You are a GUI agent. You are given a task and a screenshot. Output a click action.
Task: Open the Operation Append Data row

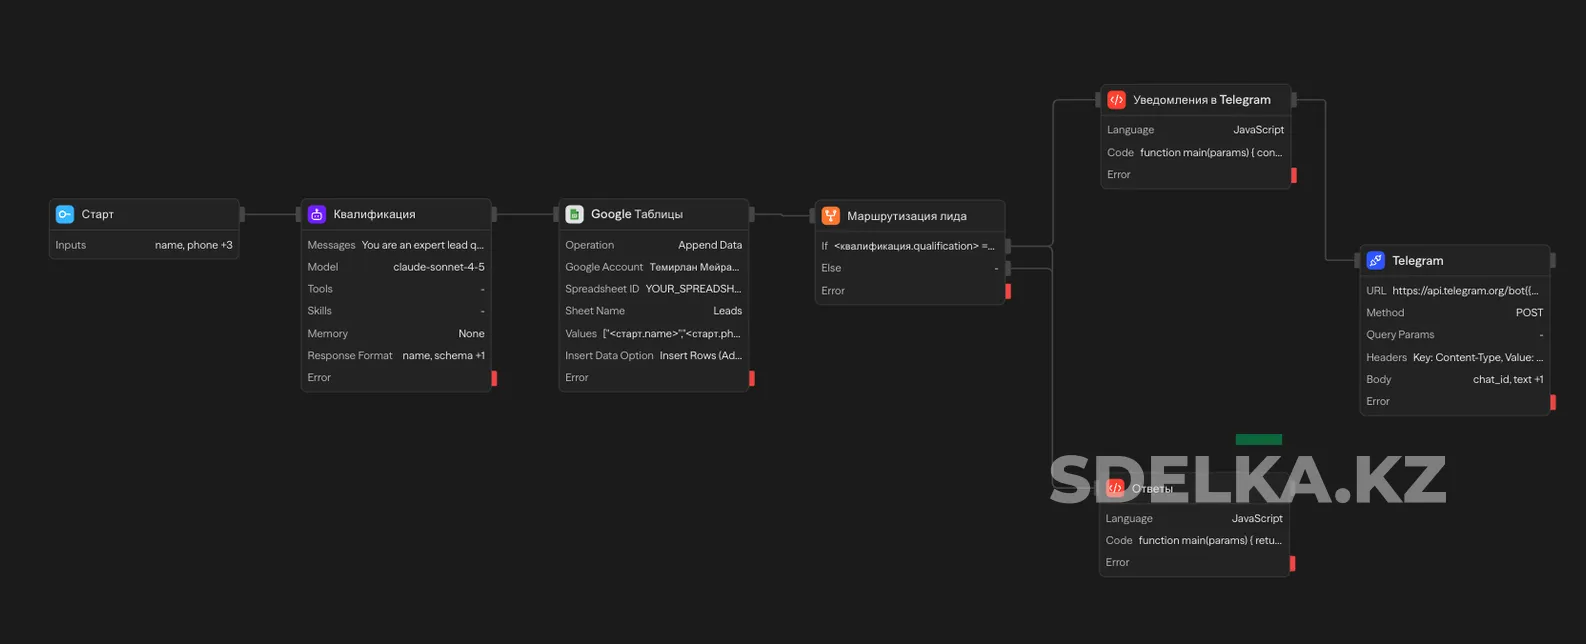coord(653,245)
